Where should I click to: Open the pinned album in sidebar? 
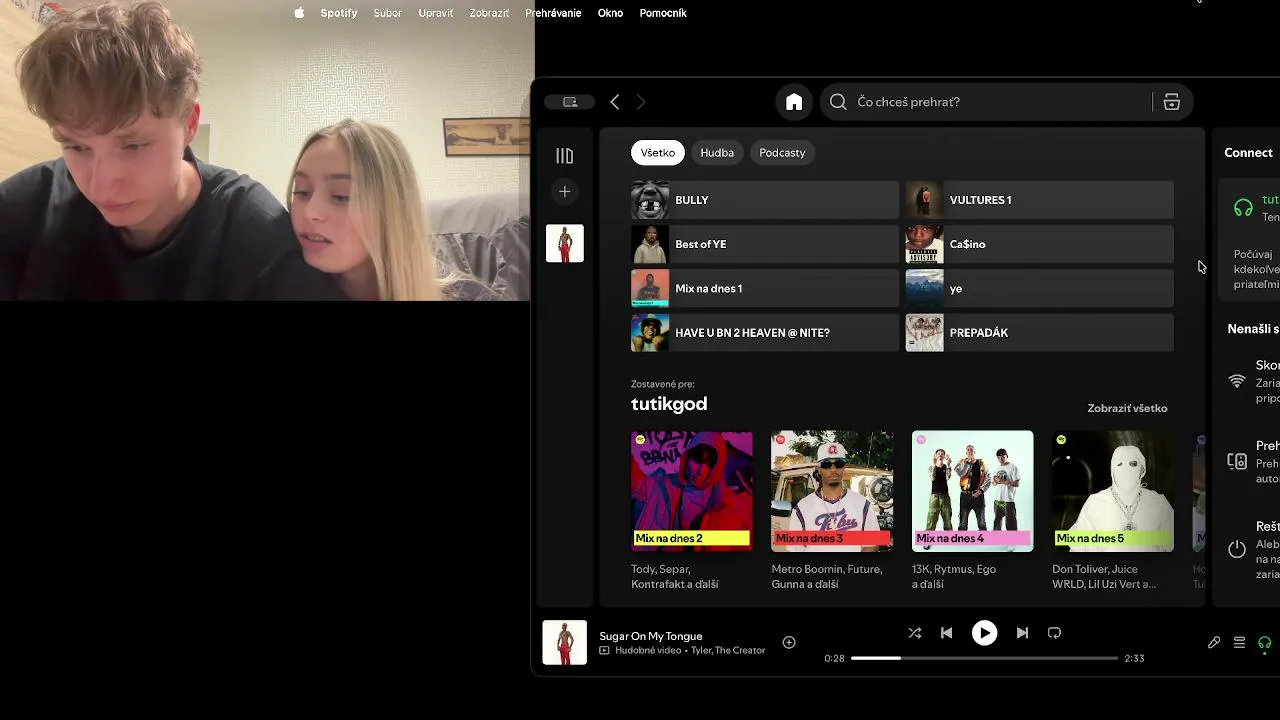(x=565, y=243)
